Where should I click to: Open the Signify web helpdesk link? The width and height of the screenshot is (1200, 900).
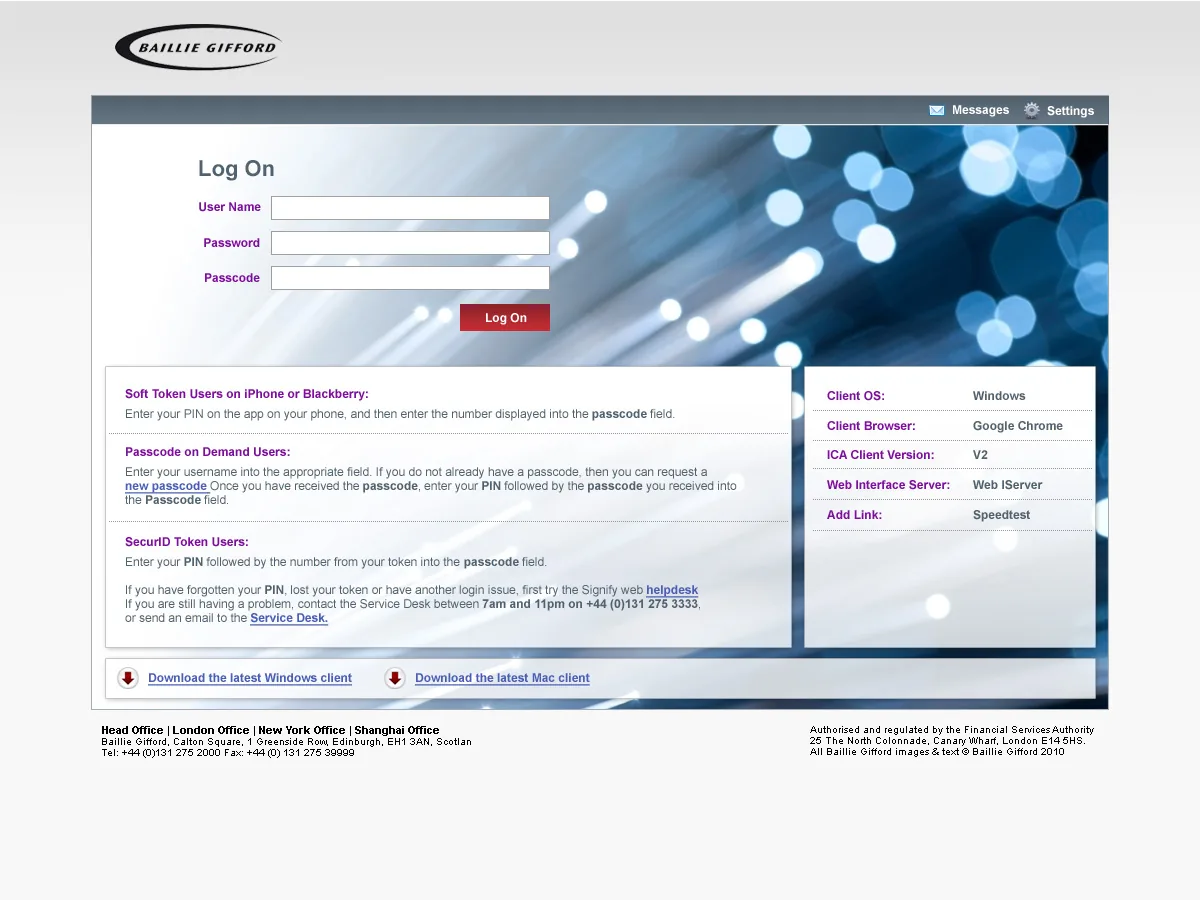pos(672,590)
